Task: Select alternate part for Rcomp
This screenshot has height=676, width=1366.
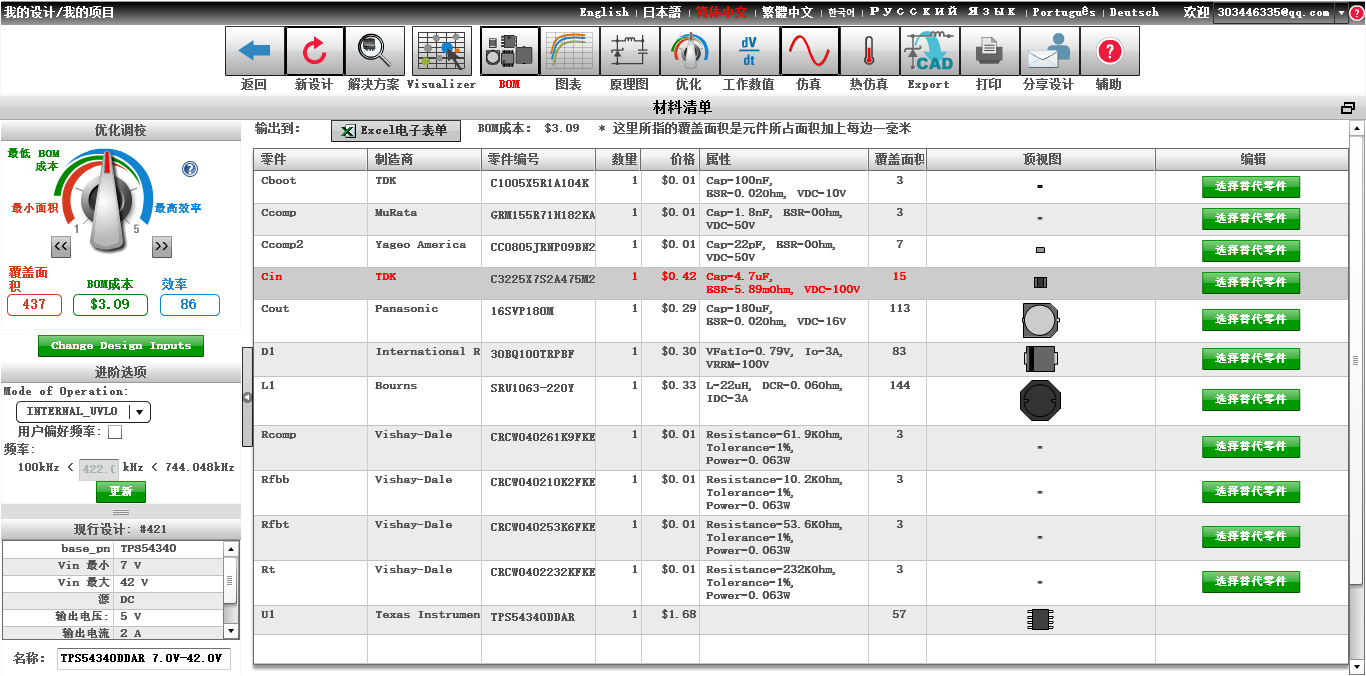Action: click(x=1251, y=446)
